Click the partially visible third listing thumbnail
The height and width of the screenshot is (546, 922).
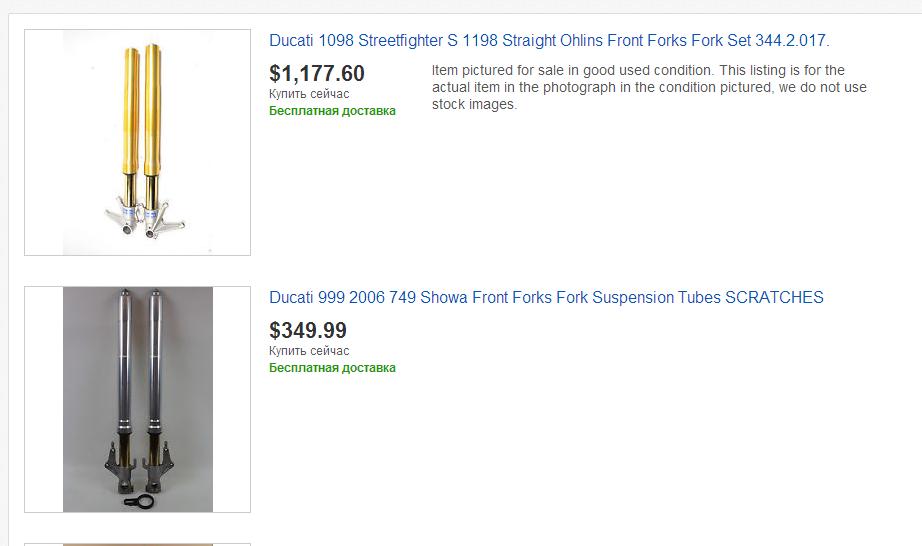pos(137,544)
